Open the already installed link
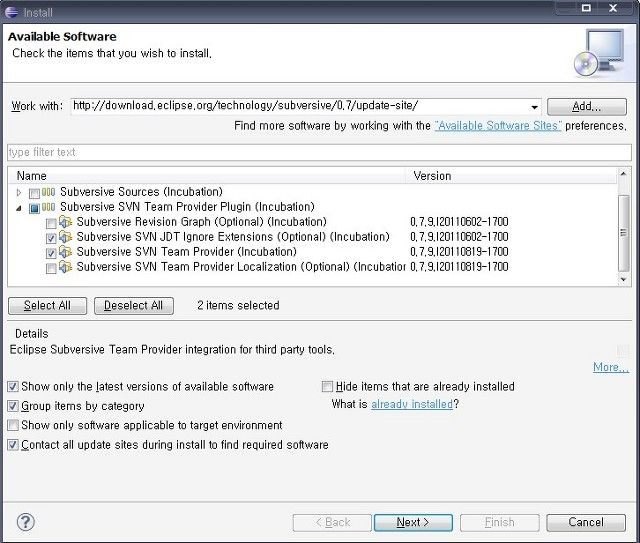The image size is (640, 543). tap(412, 404)
